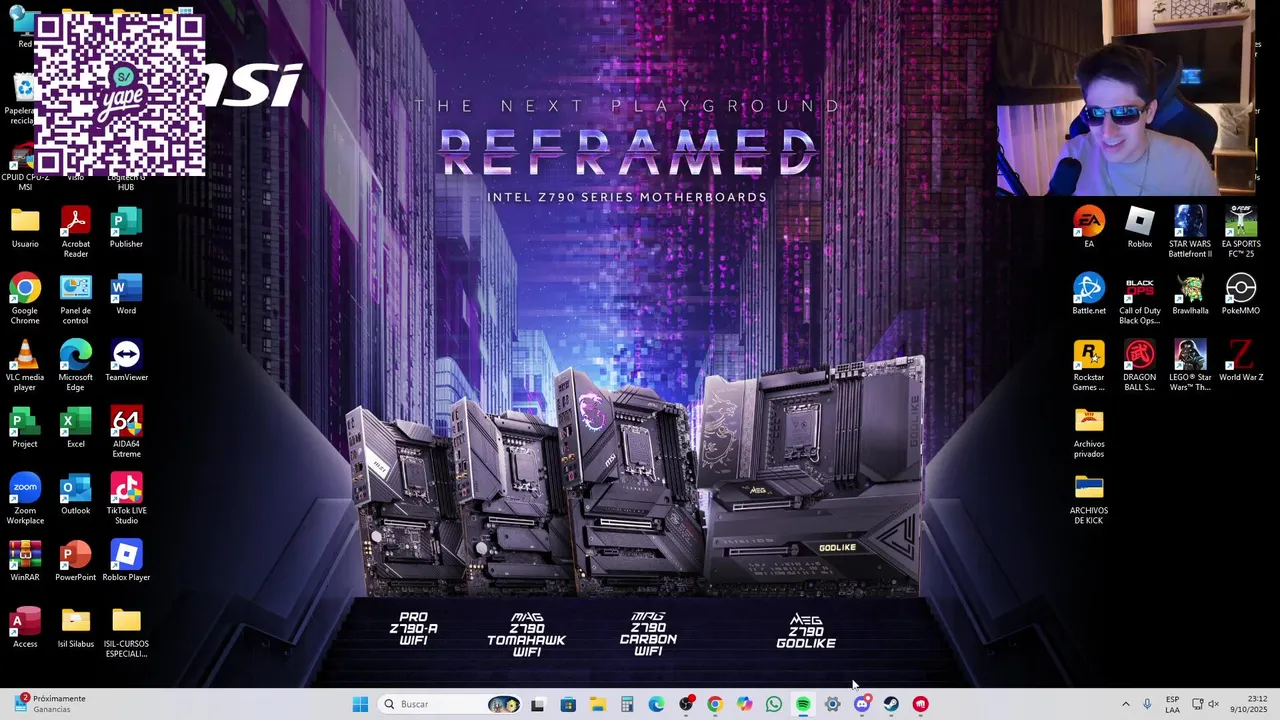Open the Calculator taskbar icon

point(627,704)
